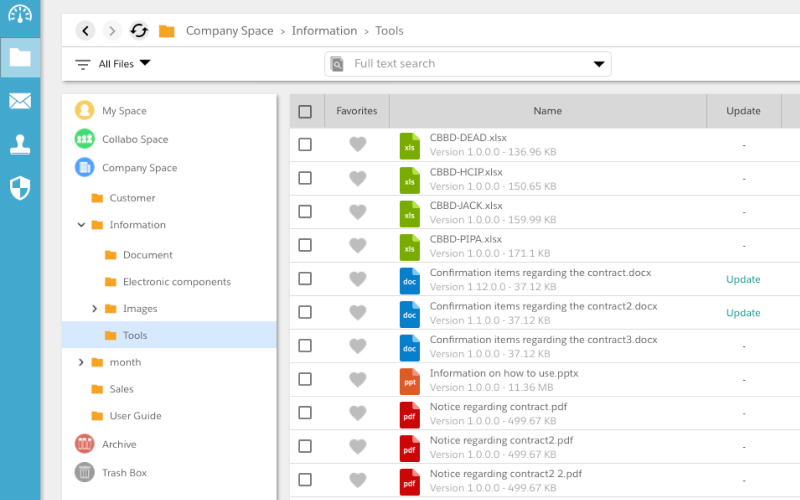Collapse the Information folder chevron
This screenshot has width=800, height=500.
tap(81, 224)
